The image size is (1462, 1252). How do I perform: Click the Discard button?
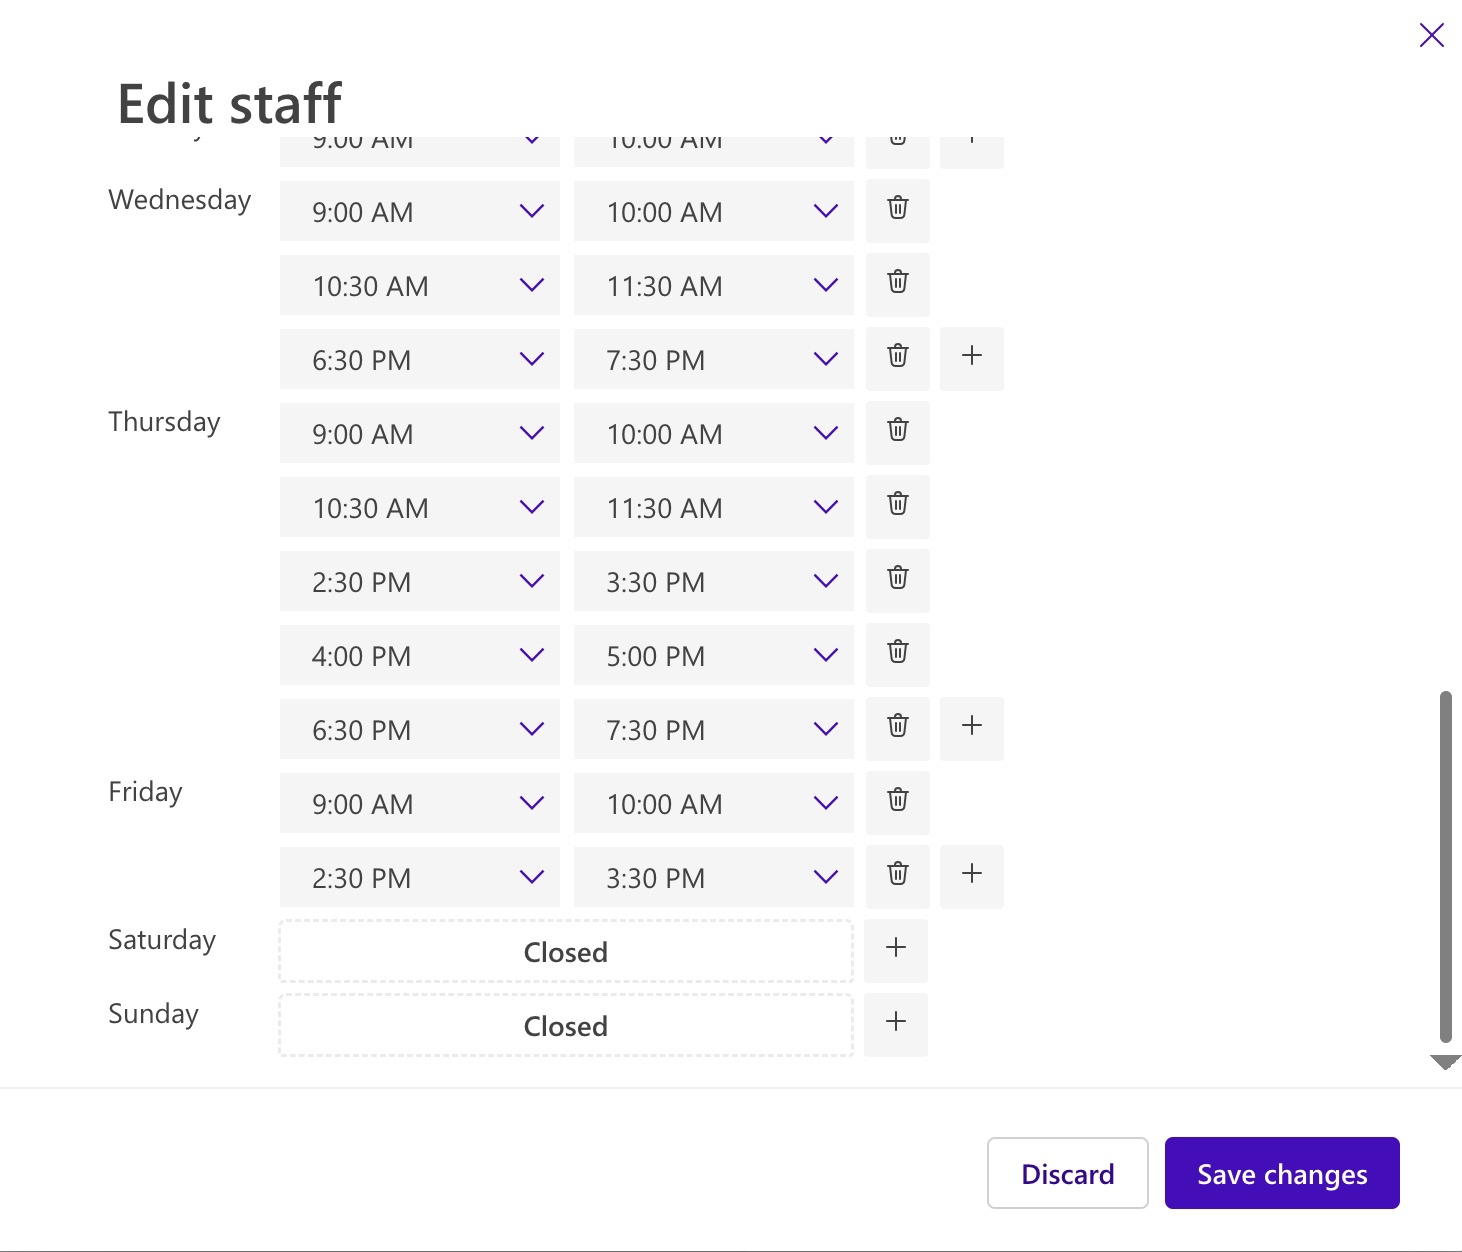click(x=1067, y=1173)
